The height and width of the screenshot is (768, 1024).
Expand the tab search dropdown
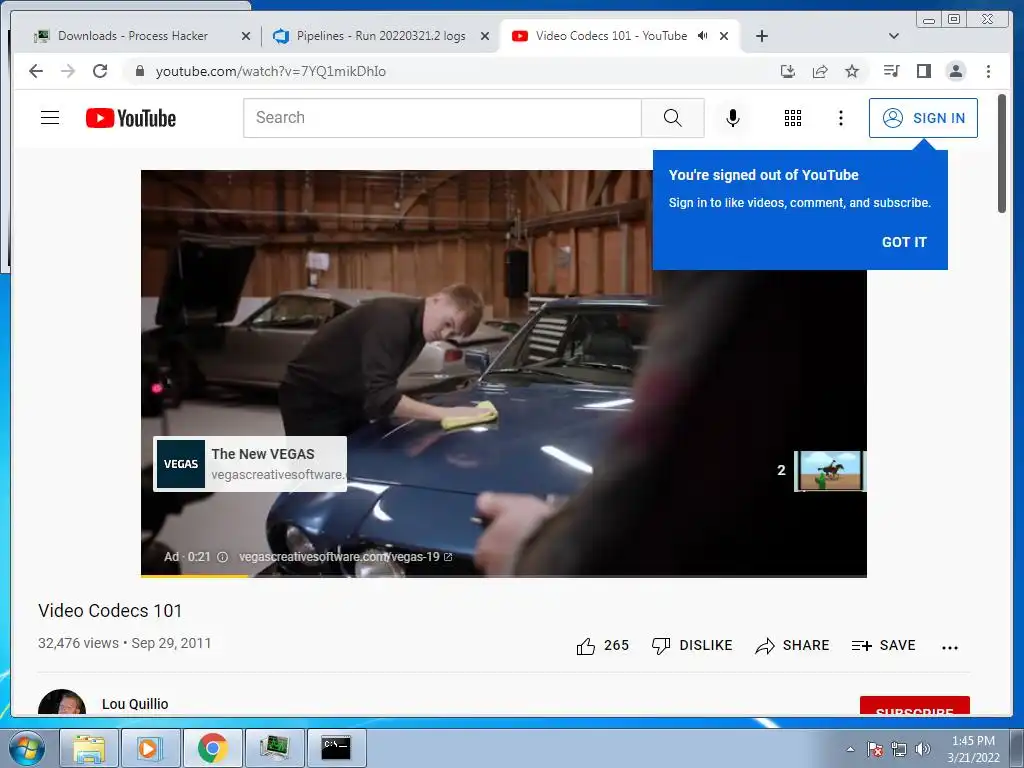893,36
